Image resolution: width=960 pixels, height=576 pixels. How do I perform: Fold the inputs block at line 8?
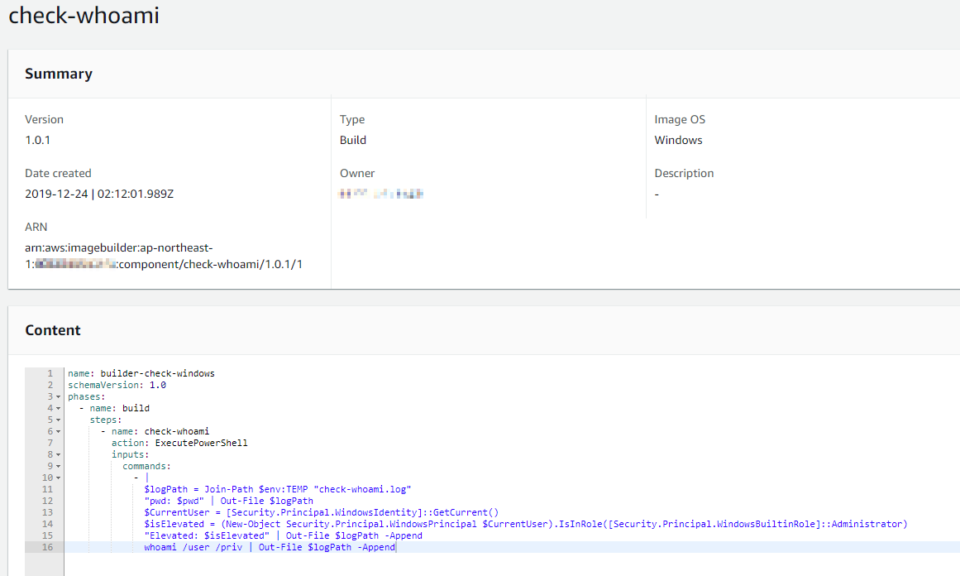pyautogui.click(x=59, y=455)
